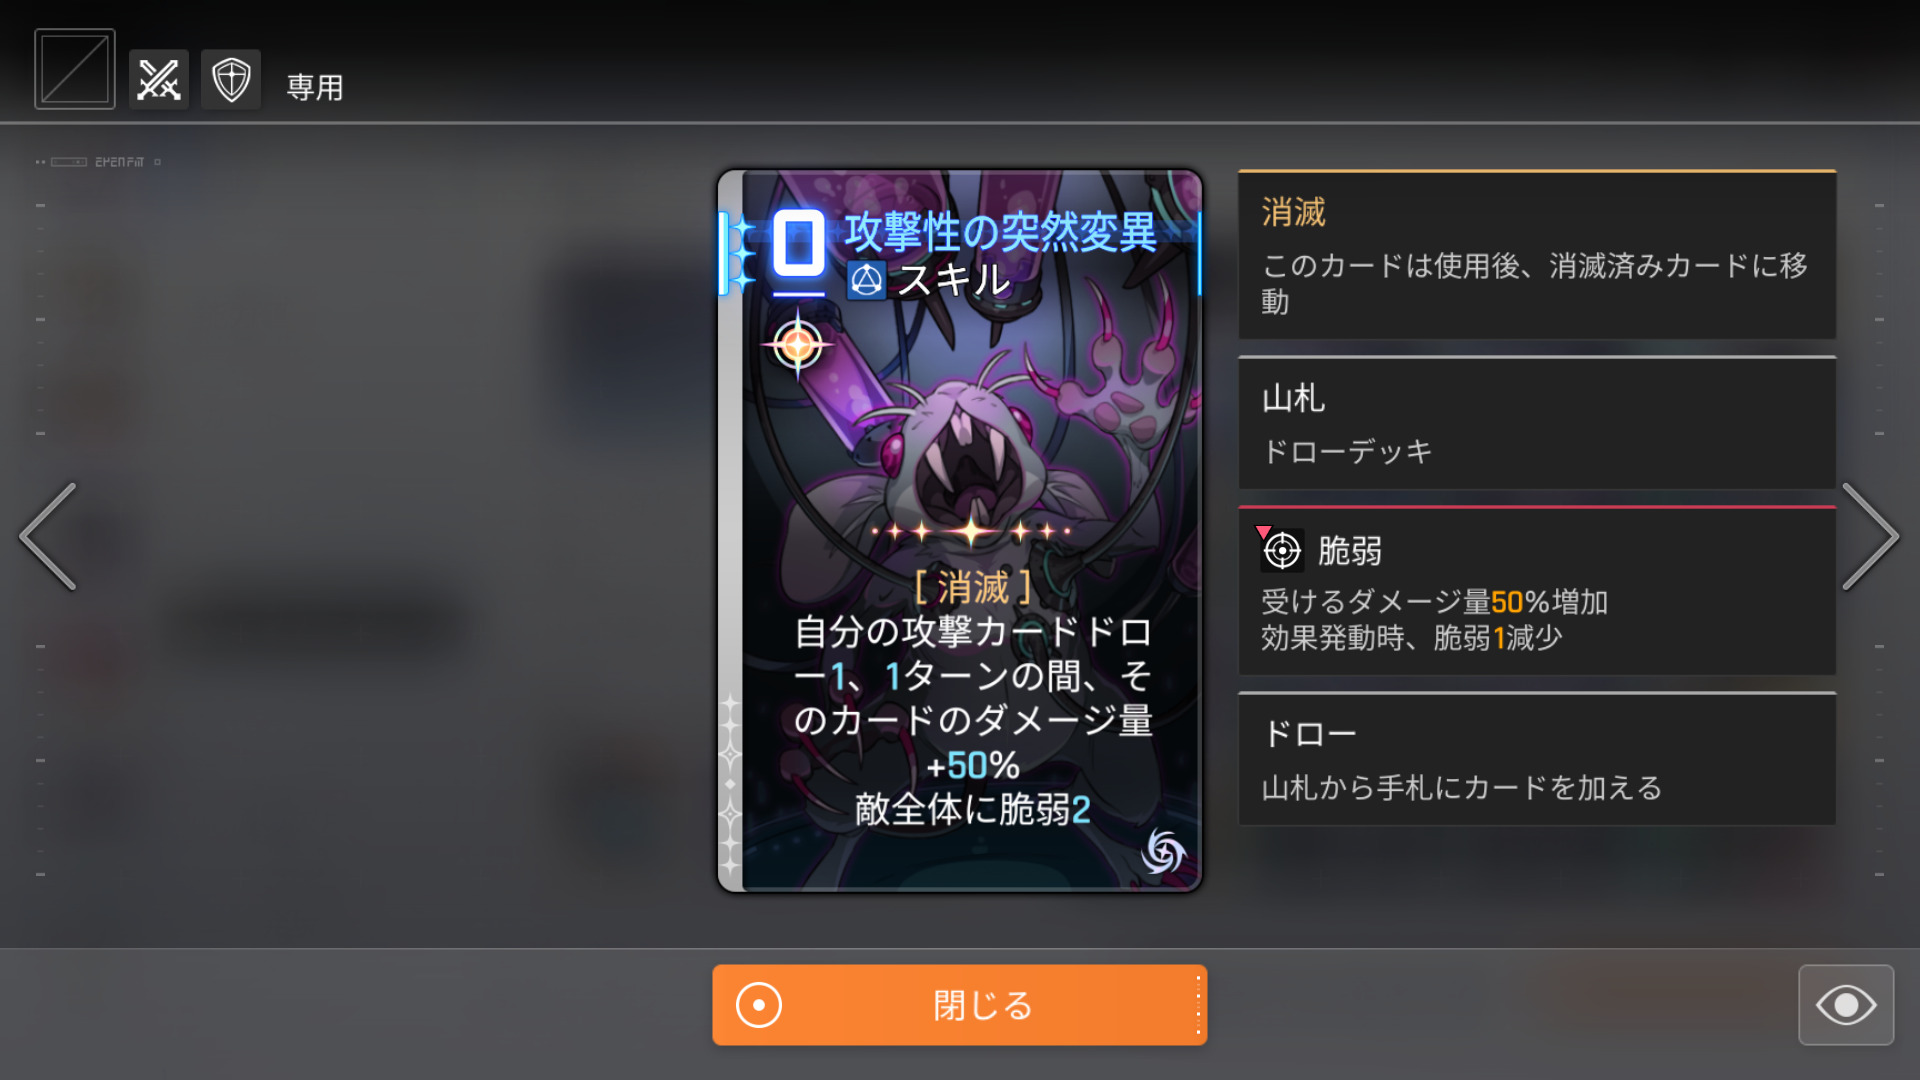This screenshot has width=1920, height=1080.
Task: Click the orange crosshair target icon on card
Action: [798, 346]
